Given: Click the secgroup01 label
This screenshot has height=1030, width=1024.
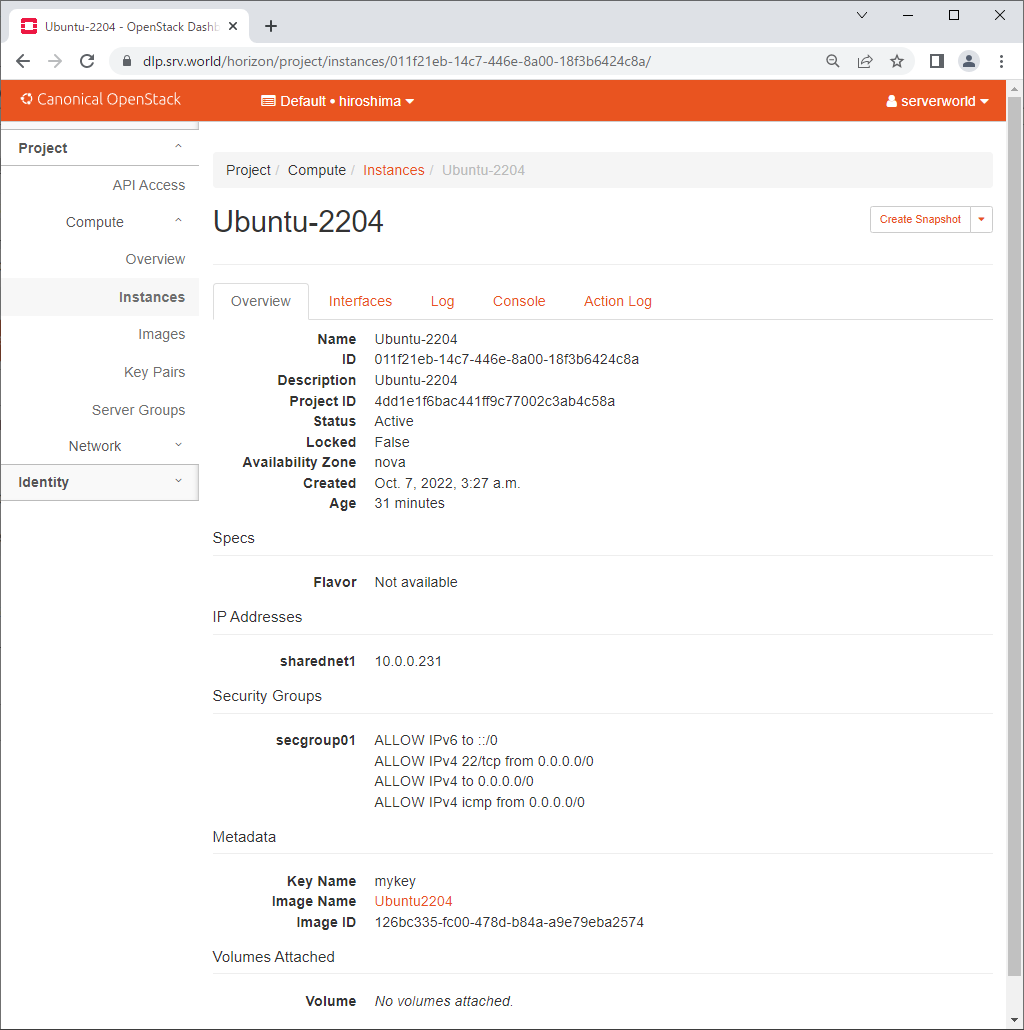Looking at the screenshot, I should pyautogui.click(x=315, y=740).
